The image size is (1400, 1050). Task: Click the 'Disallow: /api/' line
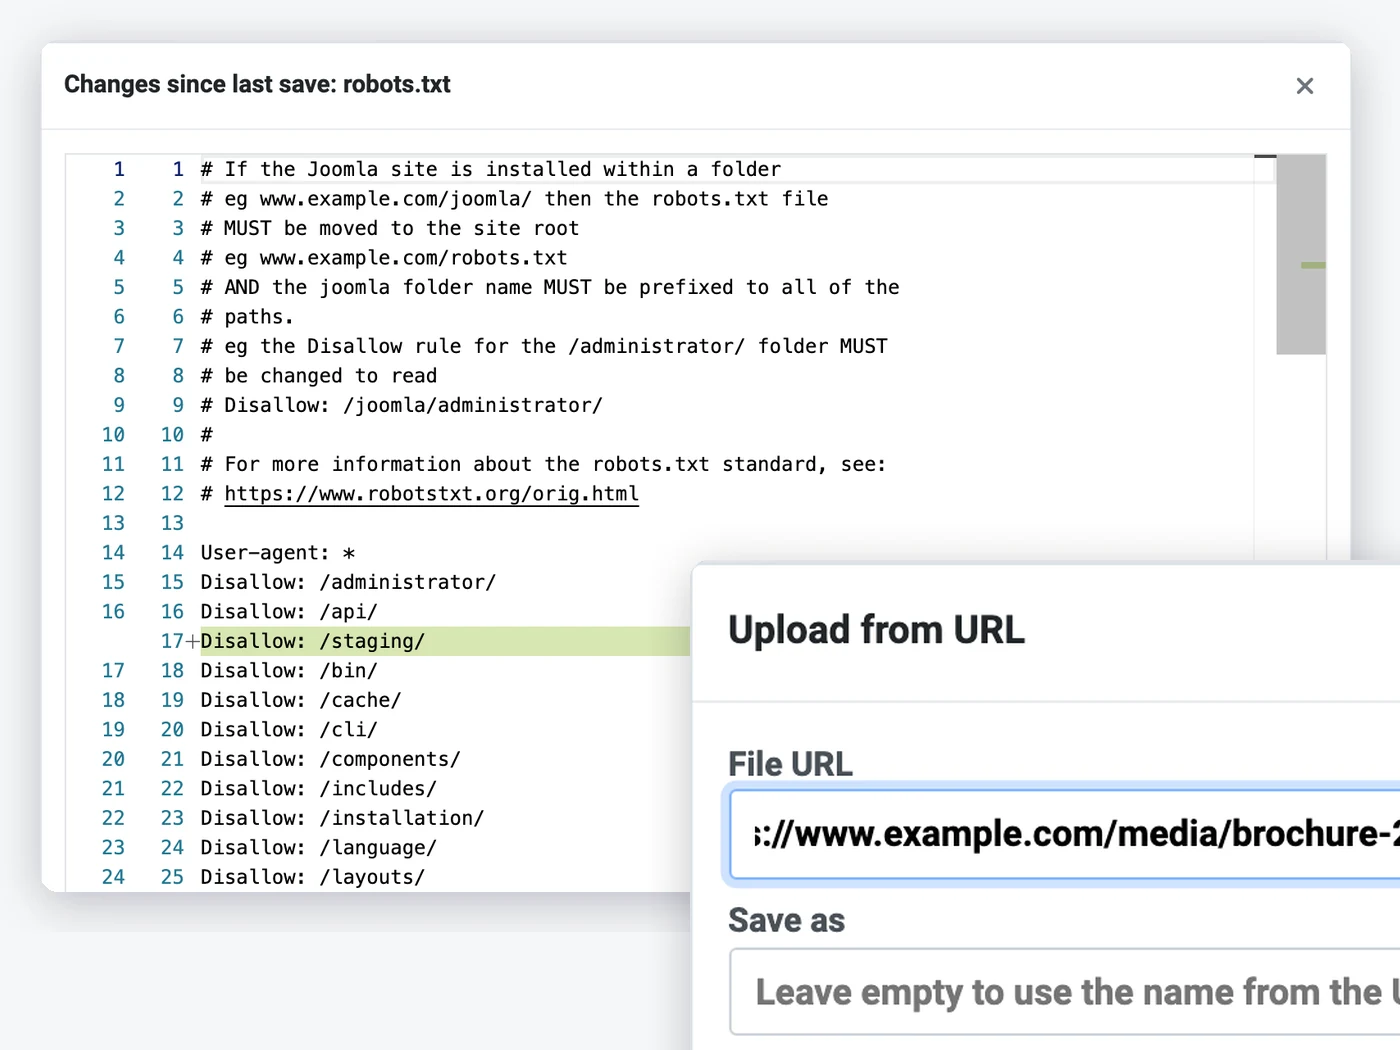(x=289, y=612)
